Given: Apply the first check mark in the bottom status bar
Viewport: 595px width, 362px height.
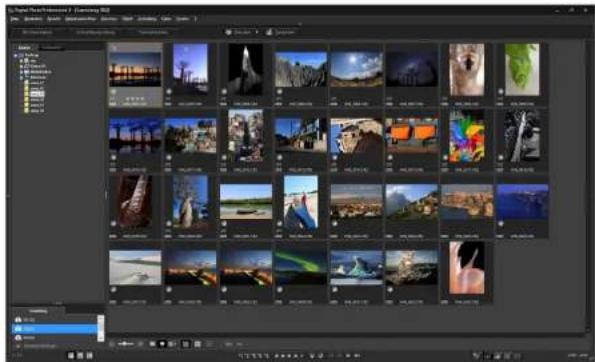Looking at the screenshot, I should coord(242,356).
